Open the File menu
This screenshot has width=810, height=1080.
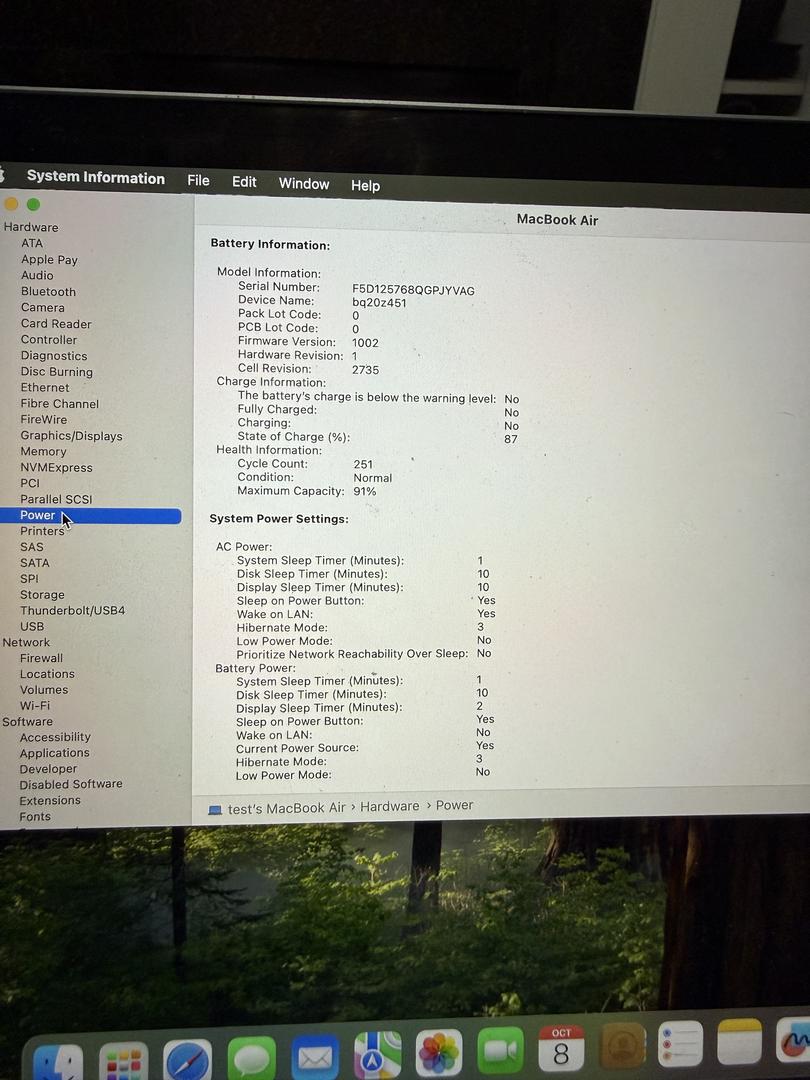coord(198,180)
